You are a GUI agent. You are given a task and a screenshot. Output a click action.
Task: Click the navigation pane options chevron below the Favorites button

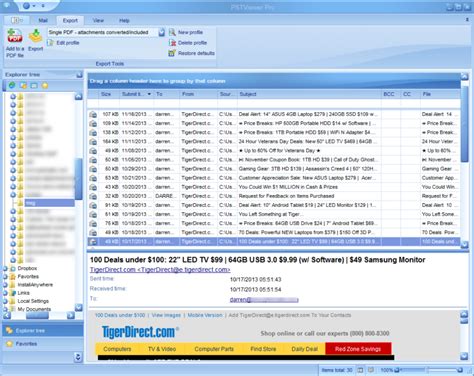[x=78, y=357]
